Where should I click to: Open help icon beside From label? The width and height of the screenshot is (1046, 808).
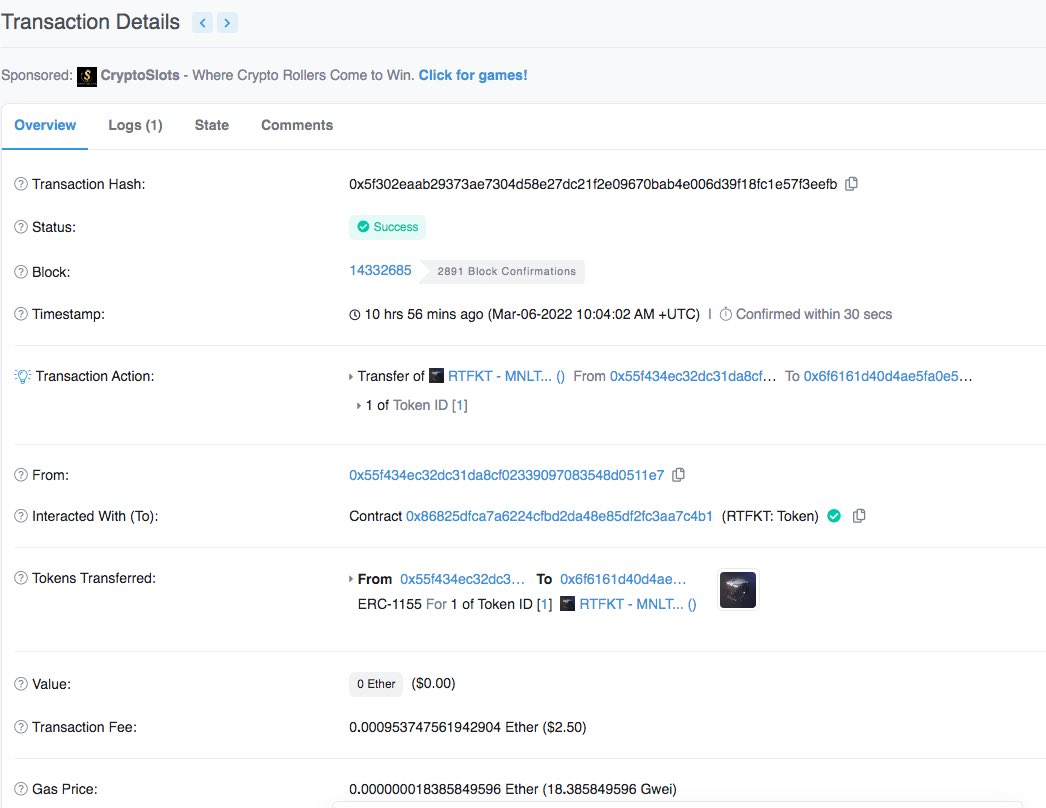(x=21, y=475)
